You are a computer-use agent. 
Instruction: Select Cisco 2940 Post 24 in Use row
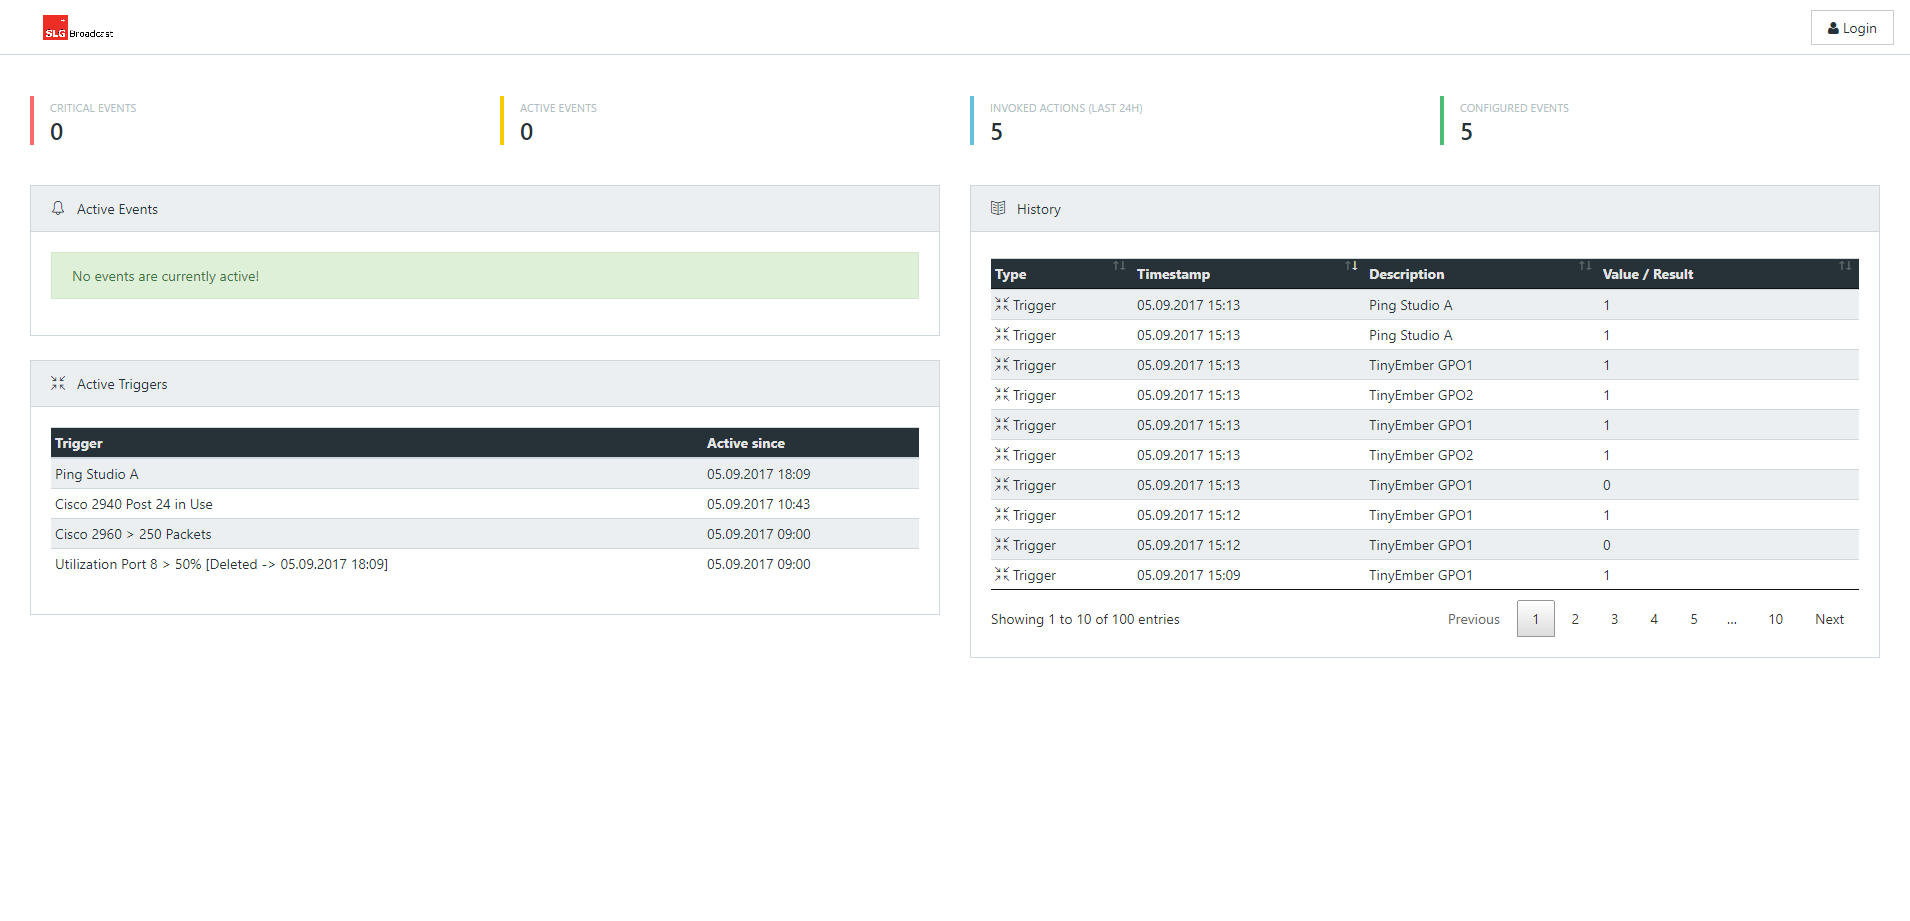134,504
